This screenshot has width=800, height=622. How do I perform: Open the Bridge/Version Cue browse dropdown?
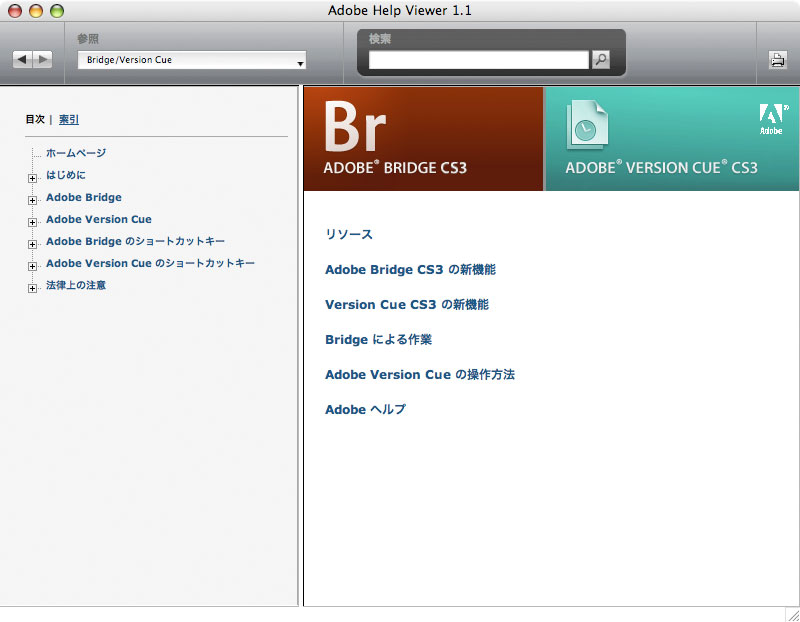[192, 60]
